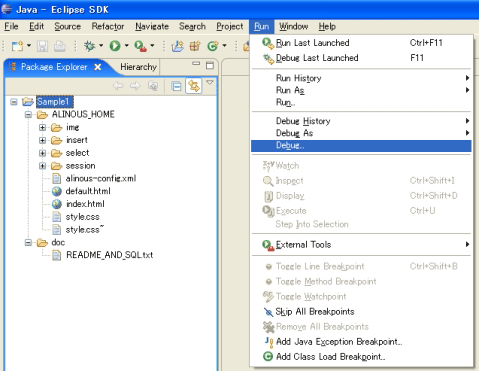Viewport: 479px width, 371px height.
Task: Open the External Tools toolbar dropdown arrow
Action: (x=152, y=45)
